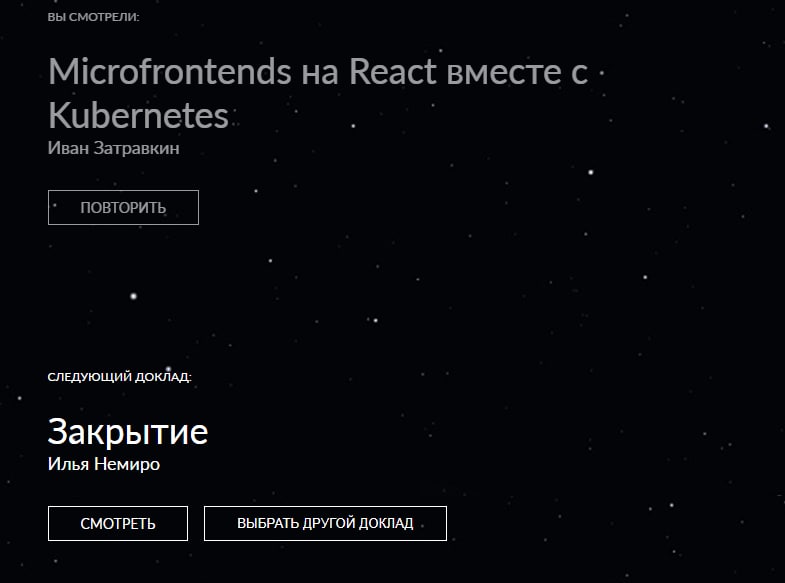Click the 'СЛЕДУЮЩИЙ ДОКЛАД:' label
This screenshot has width=785, height=583.
point(120,376)
